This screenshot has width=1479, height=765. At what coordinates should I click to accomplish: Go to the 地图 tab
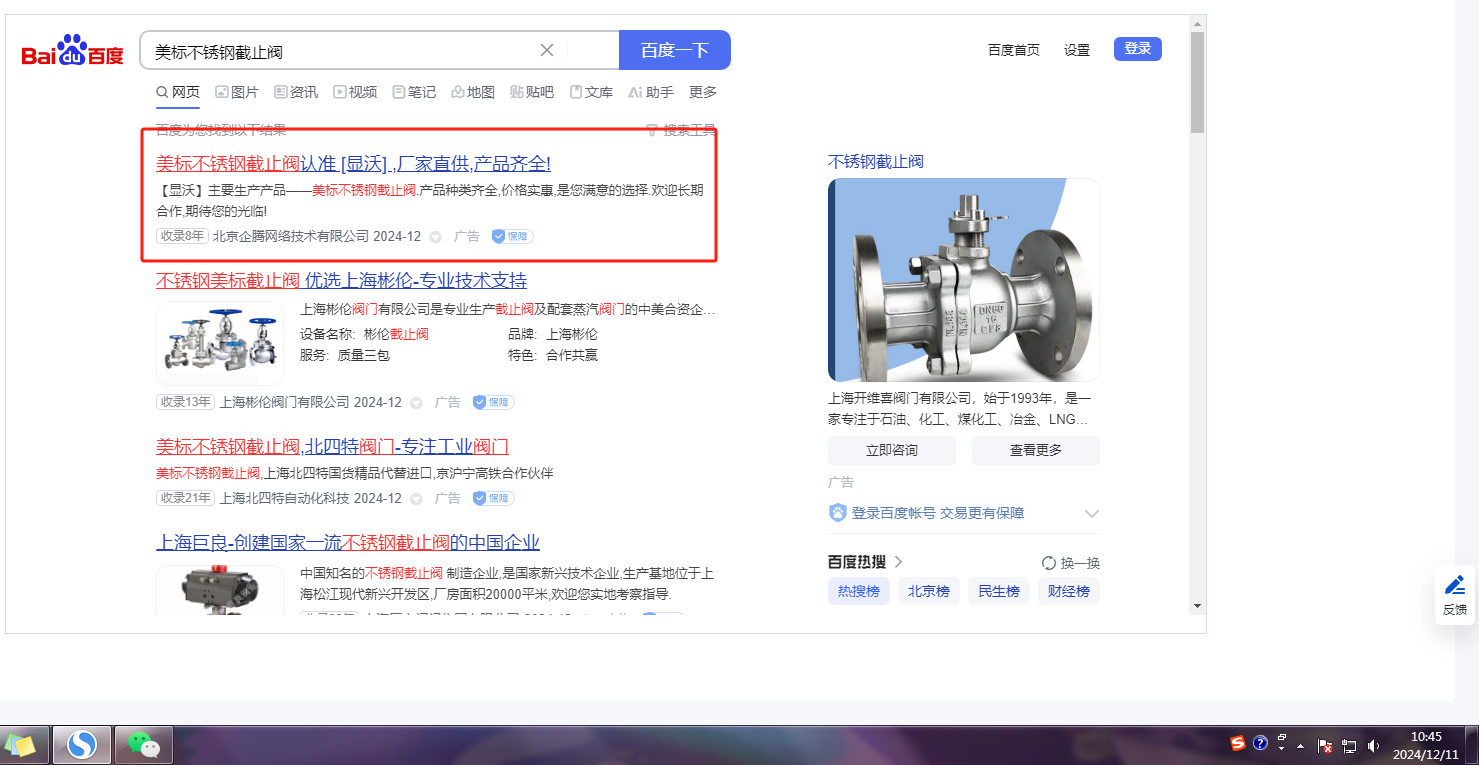[473, 92]
